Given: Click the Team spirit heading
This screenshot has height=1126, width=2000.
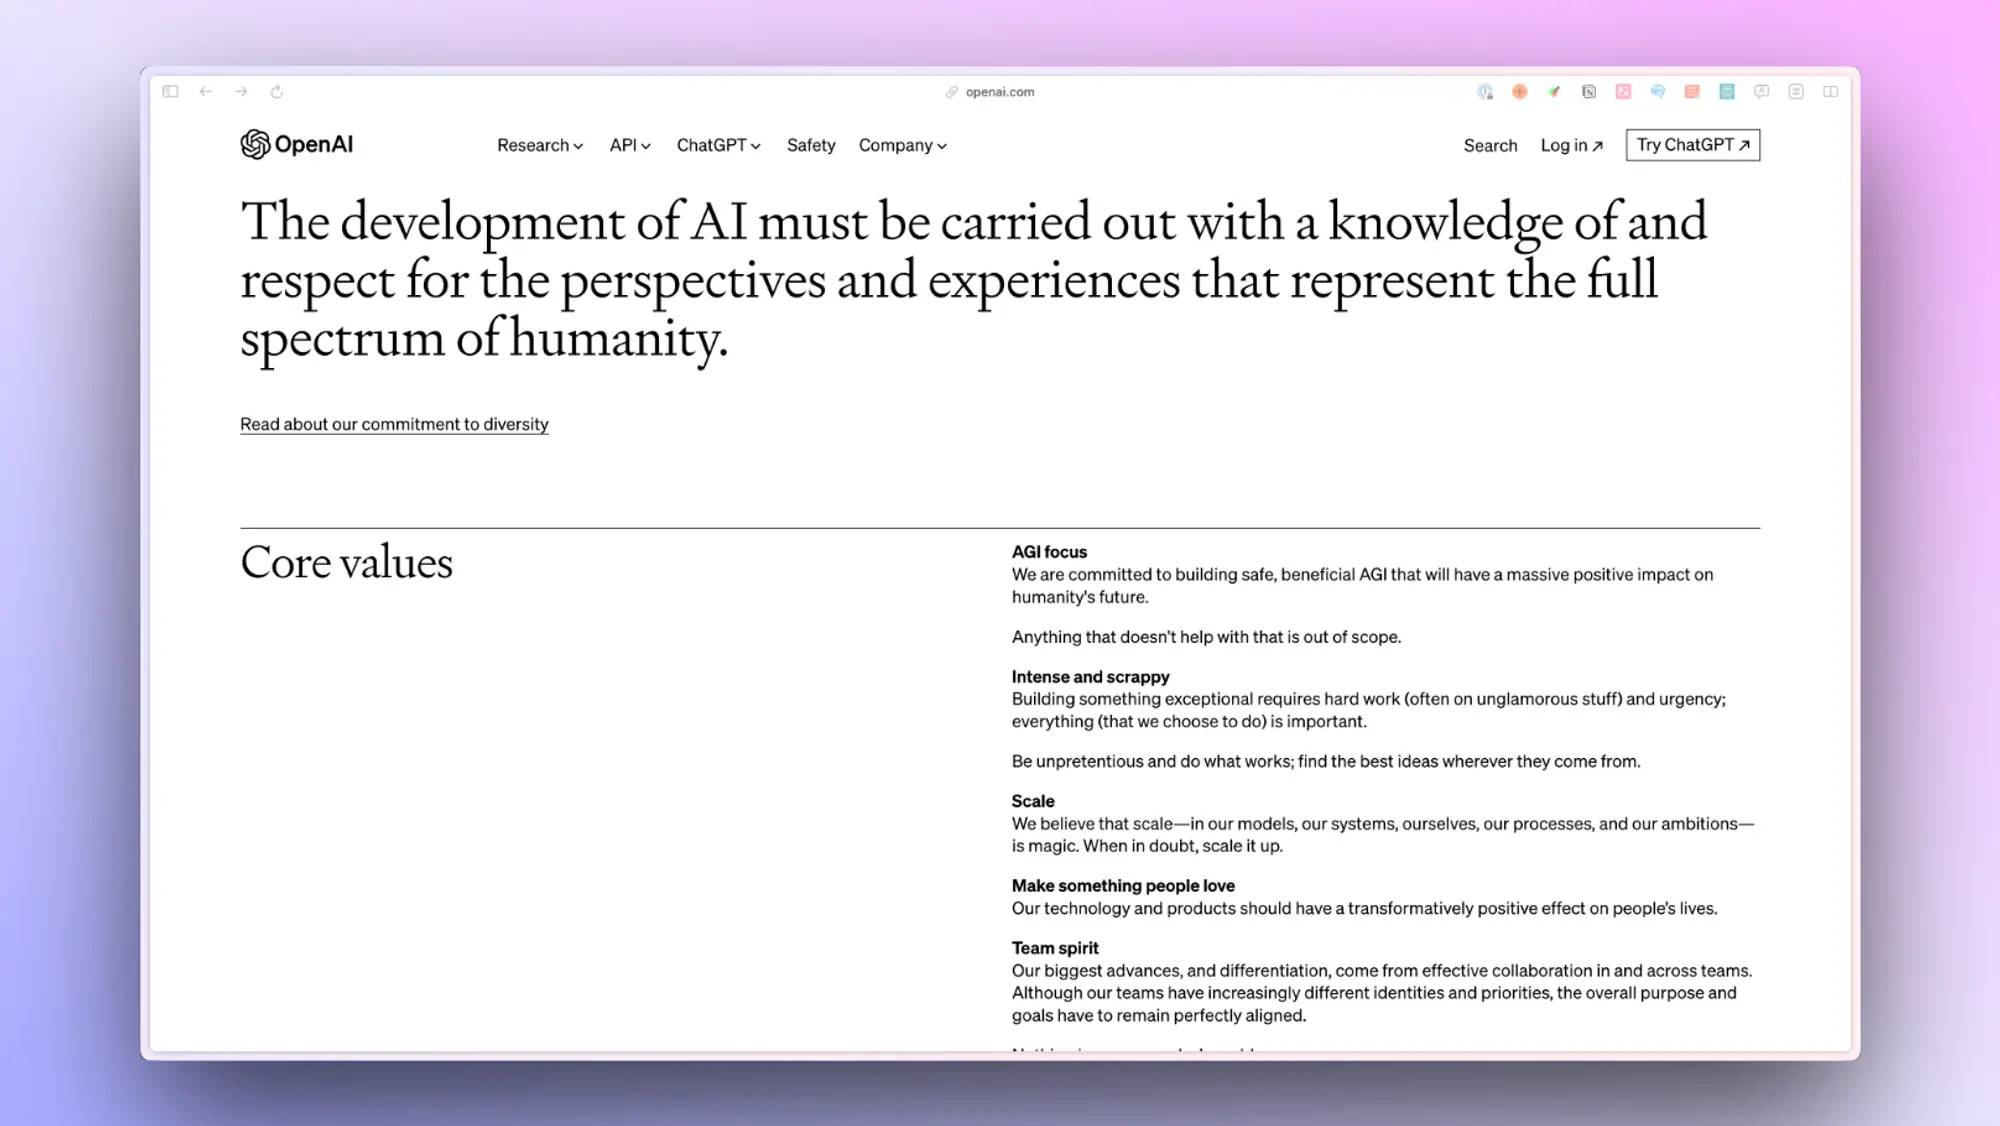Looking at the screenshot, I should 1055,948.
